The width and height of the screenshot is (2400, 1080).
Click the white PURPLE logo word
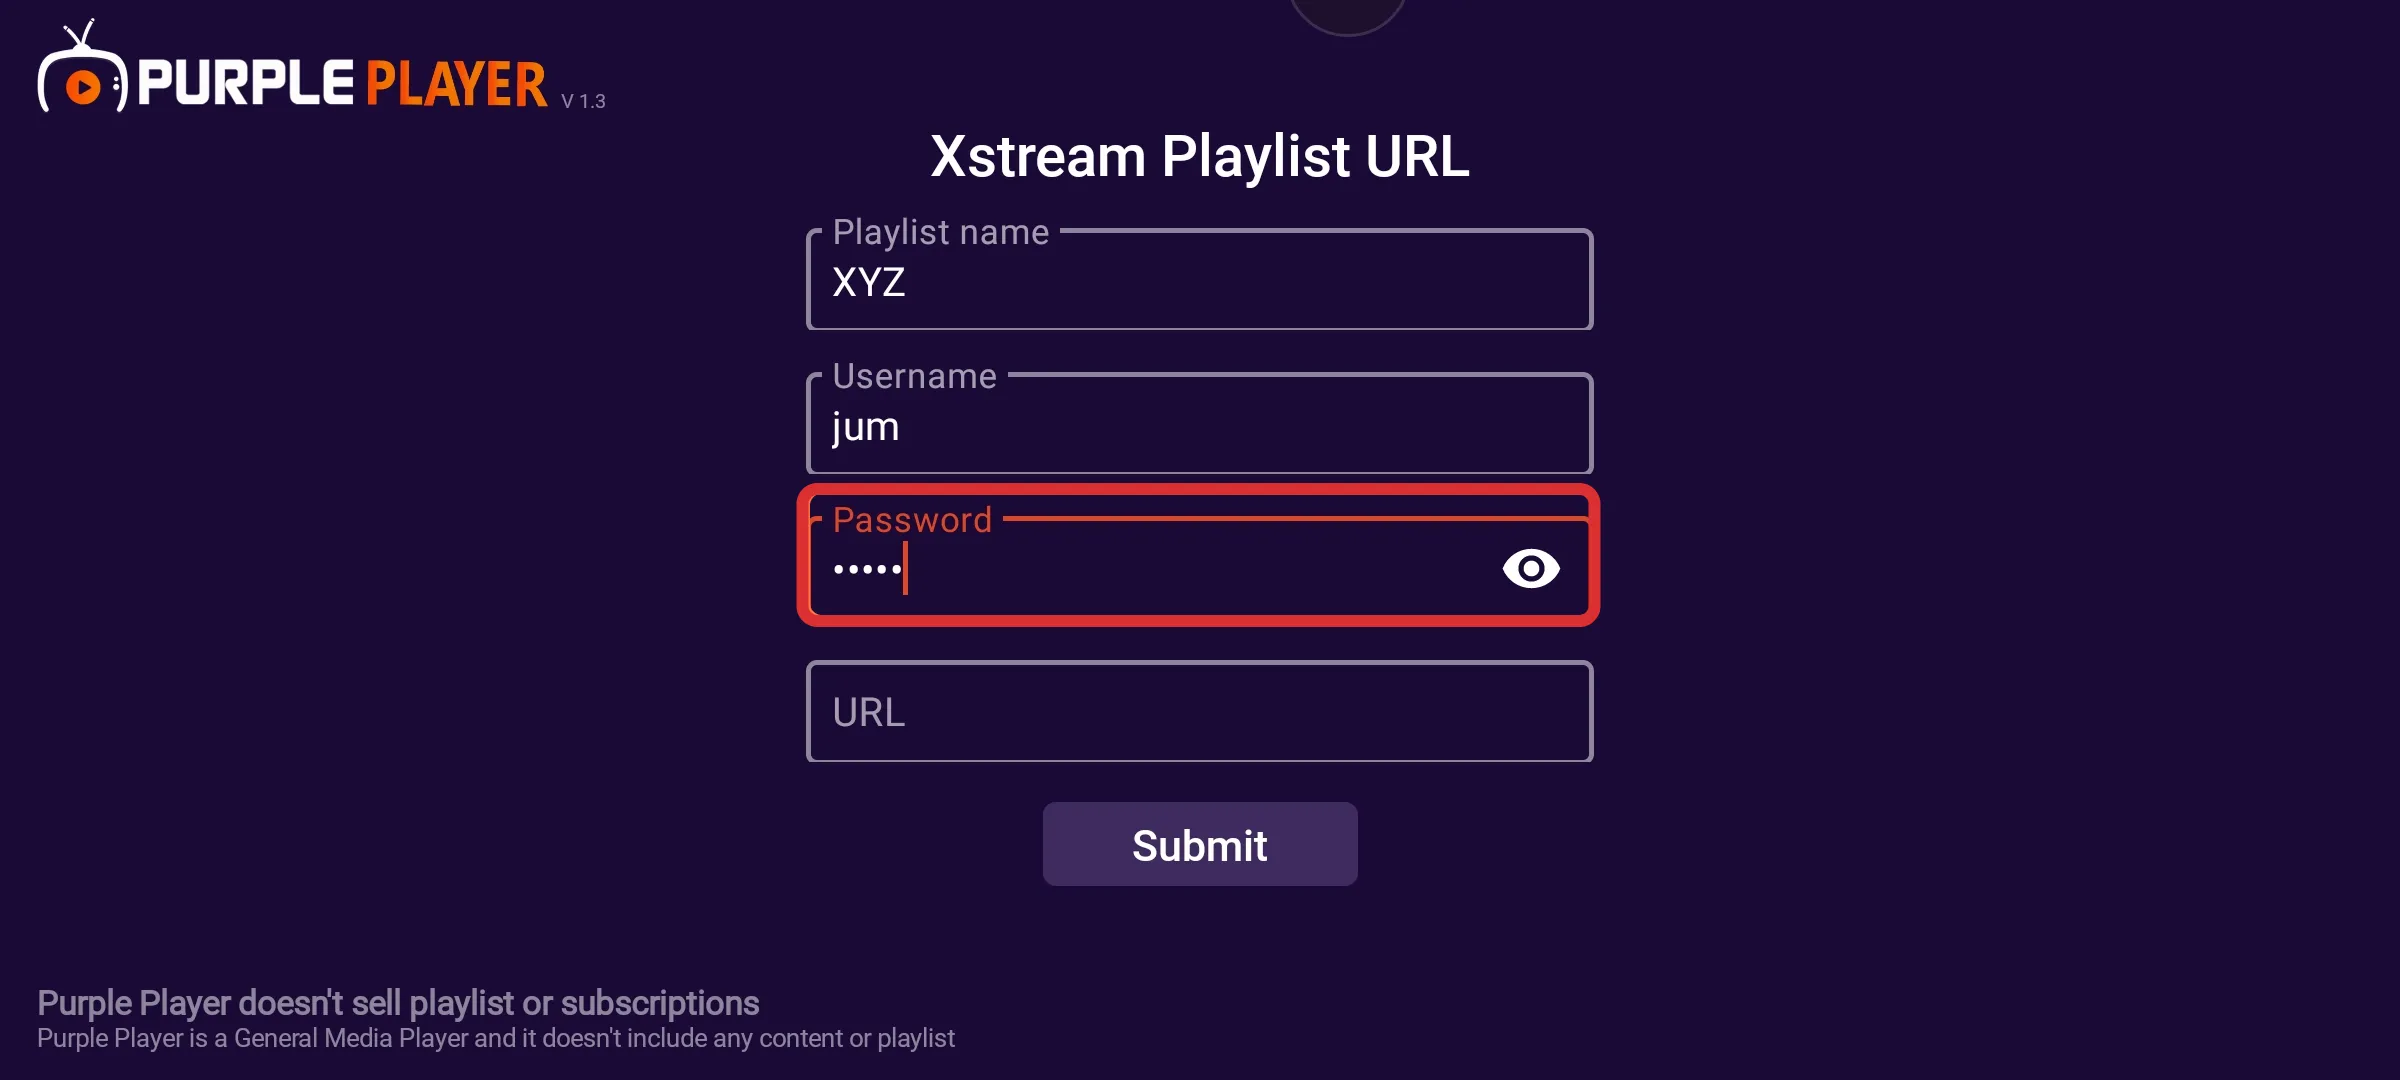point(245,83)
